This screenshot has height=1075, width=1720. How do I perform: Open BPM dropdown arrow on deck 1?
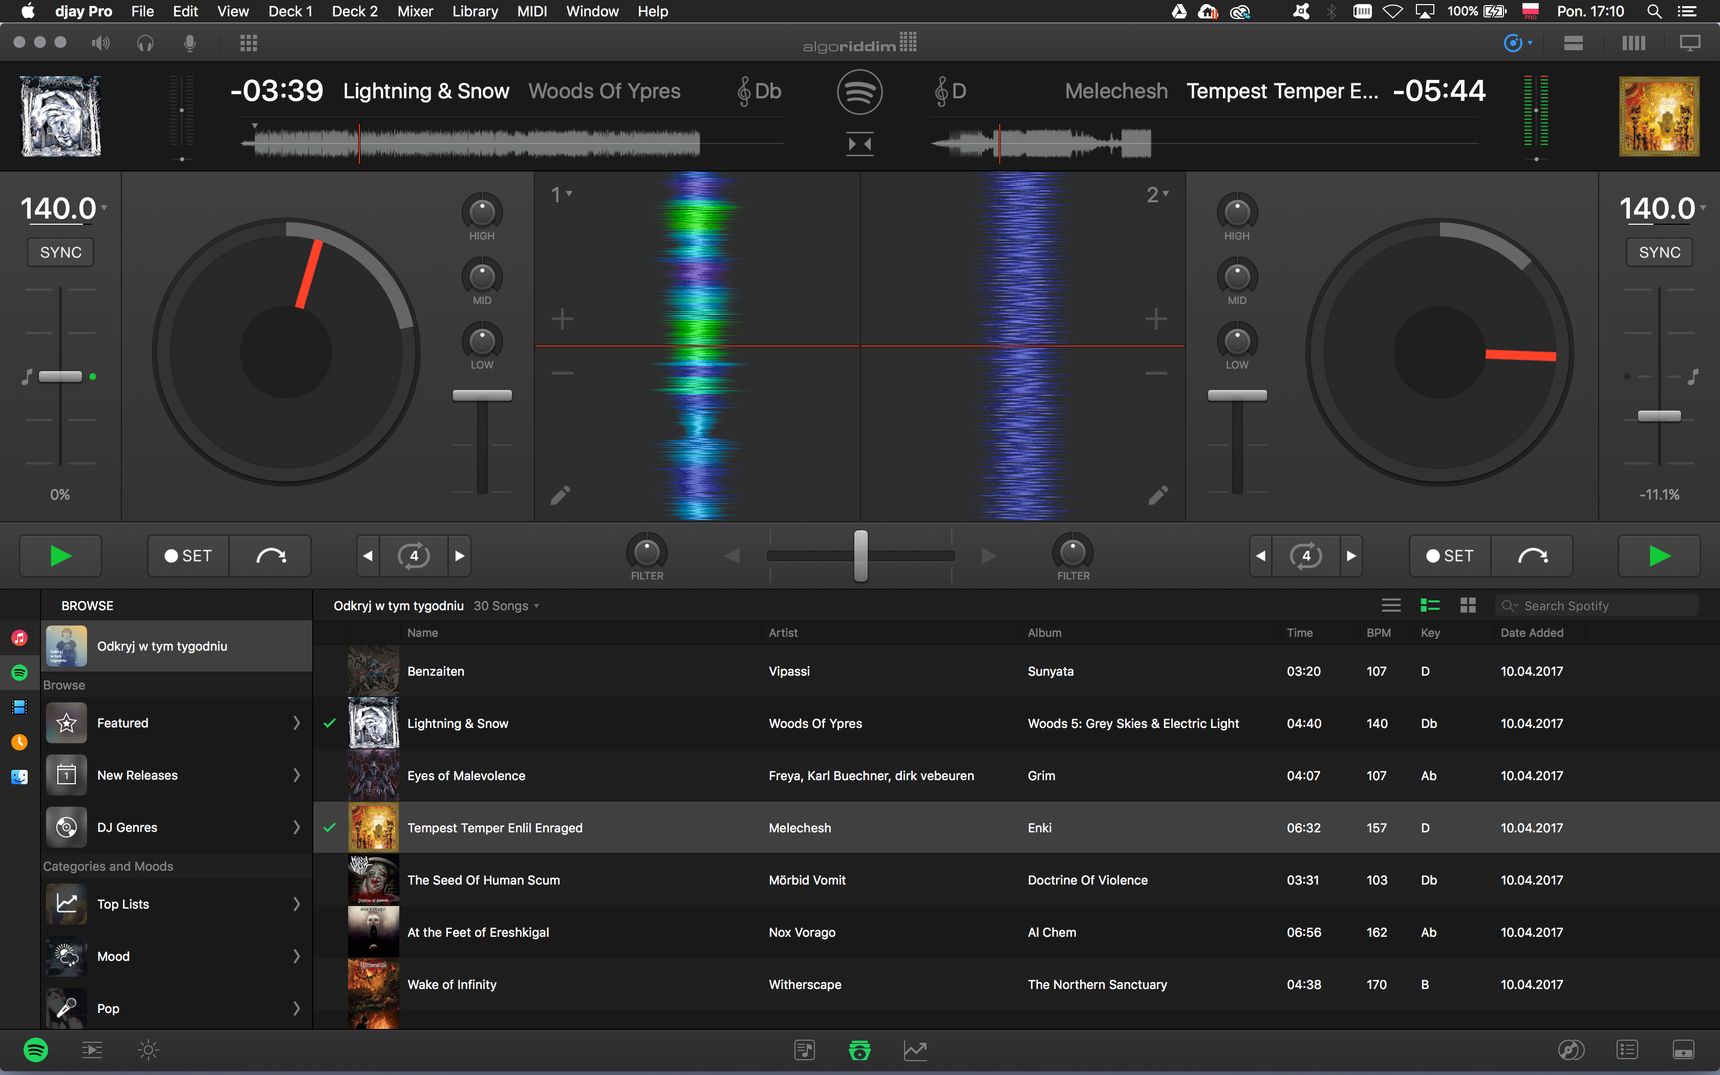point(104,208)
